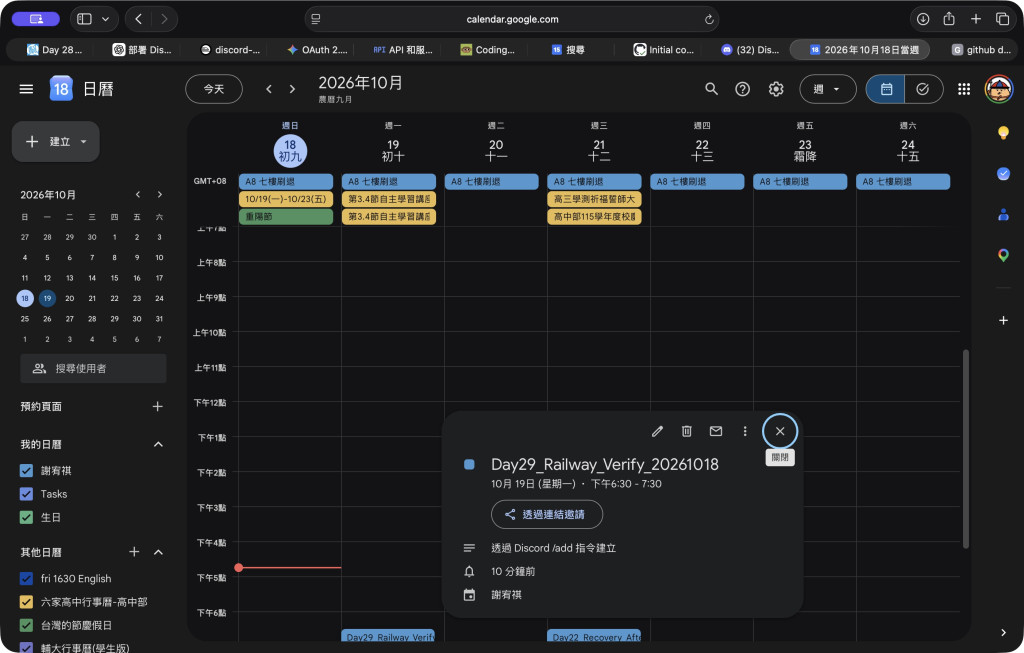Add a booking page with plus icon

[157, 406]
